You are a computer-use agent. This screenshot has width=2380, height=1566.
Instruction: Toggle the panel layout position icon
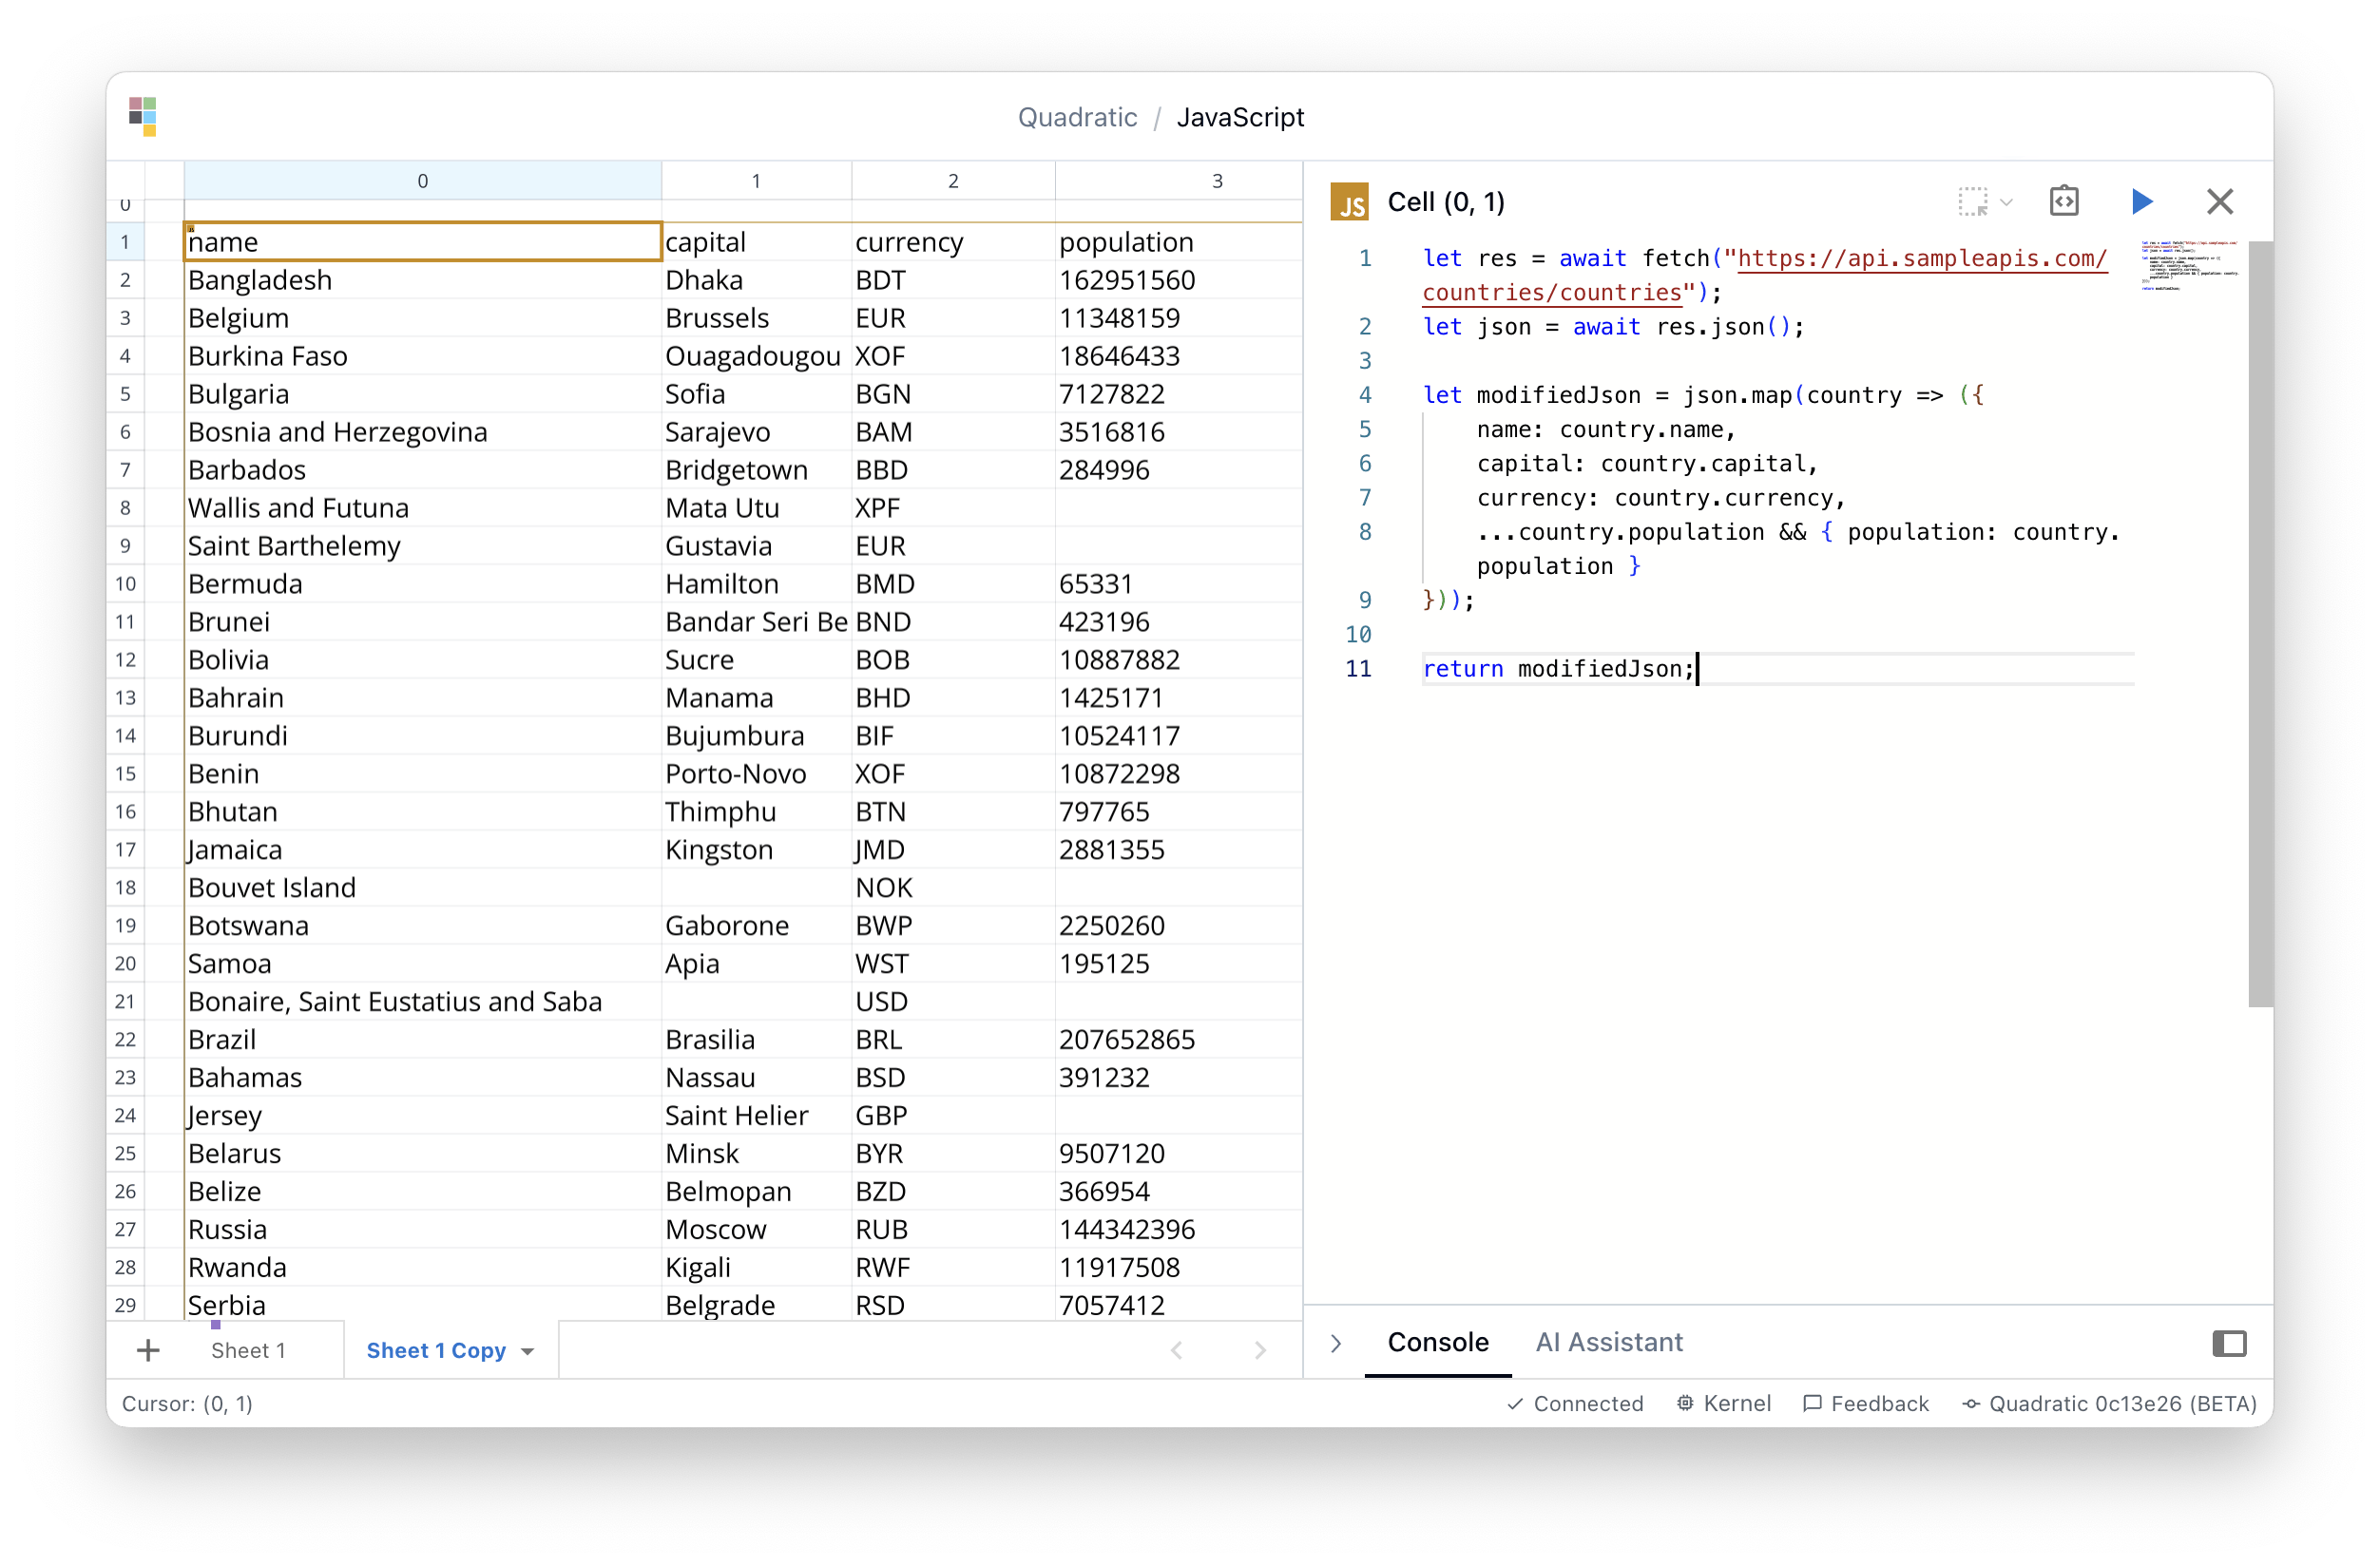pyautogui.click(x=2229, y=1343)
